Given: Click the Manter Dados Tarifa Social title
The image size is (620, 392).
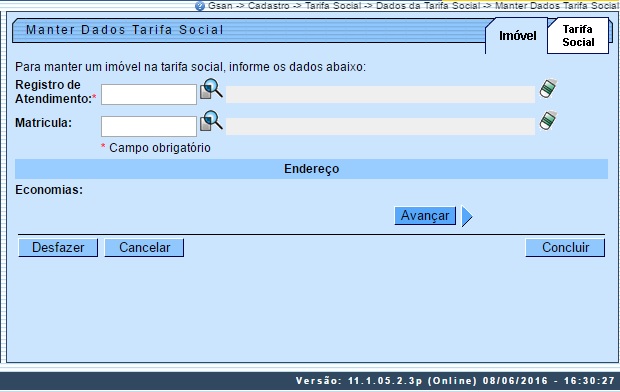Looking at the screenshot, I should click(125, 30).
